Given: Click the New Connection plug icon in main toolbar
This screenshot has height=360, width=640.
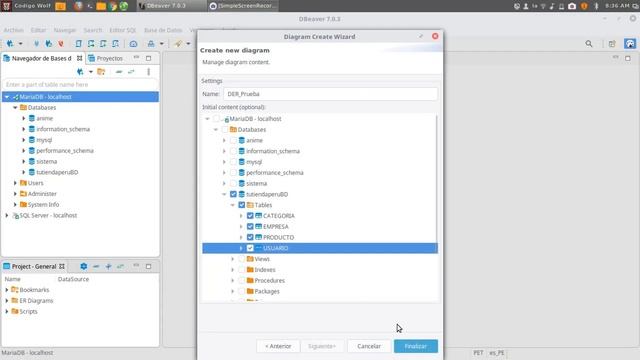Looking at the screenshot, I should (10, 44).
